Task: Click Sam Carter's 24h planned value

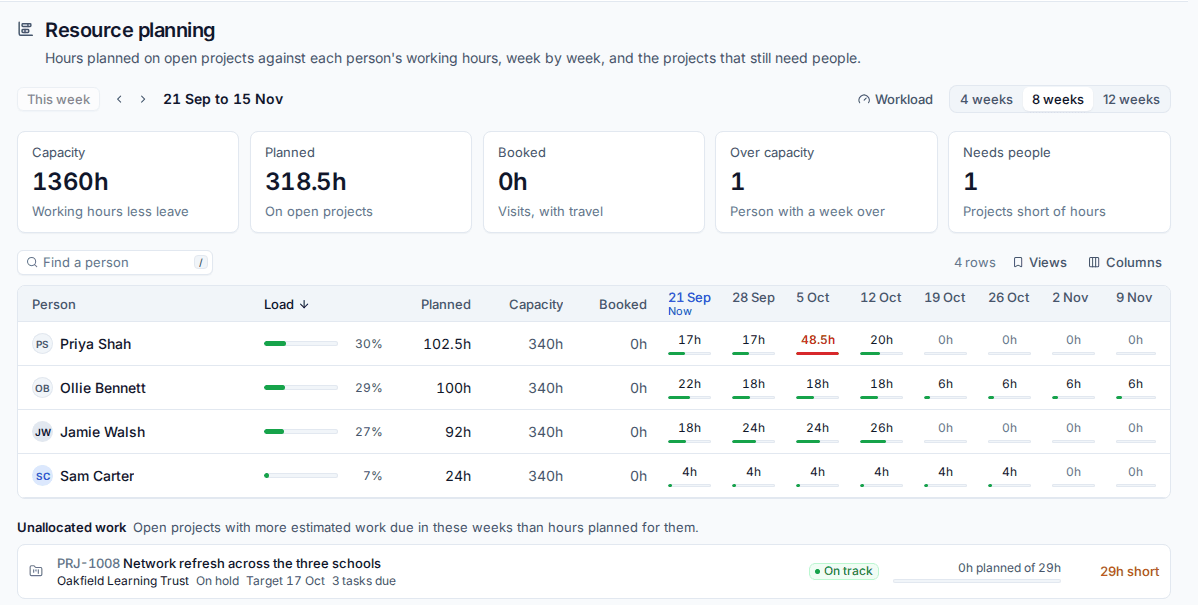Action: (x=458, y=477)
